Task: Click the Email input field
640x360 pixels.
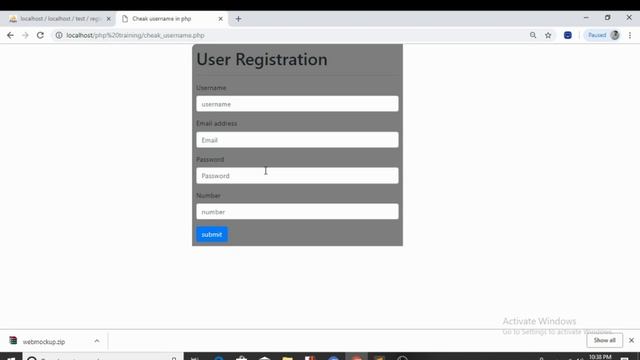Action: pyautogui.click(x=297, y=140)
